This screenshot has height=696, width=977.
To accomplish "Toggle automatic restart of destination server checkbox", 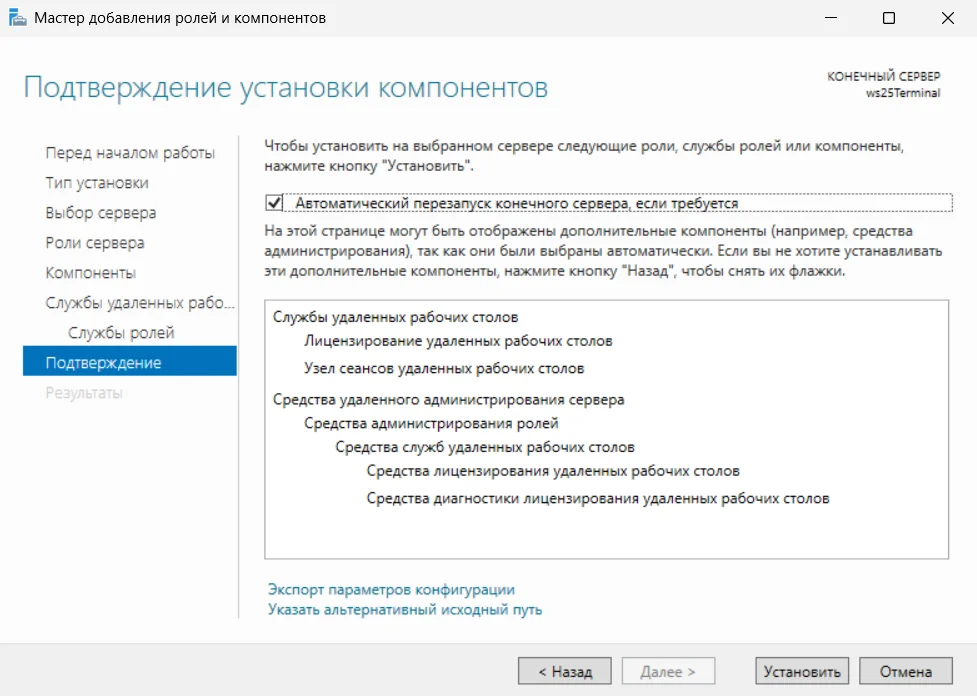I will (x=274, y=203).
